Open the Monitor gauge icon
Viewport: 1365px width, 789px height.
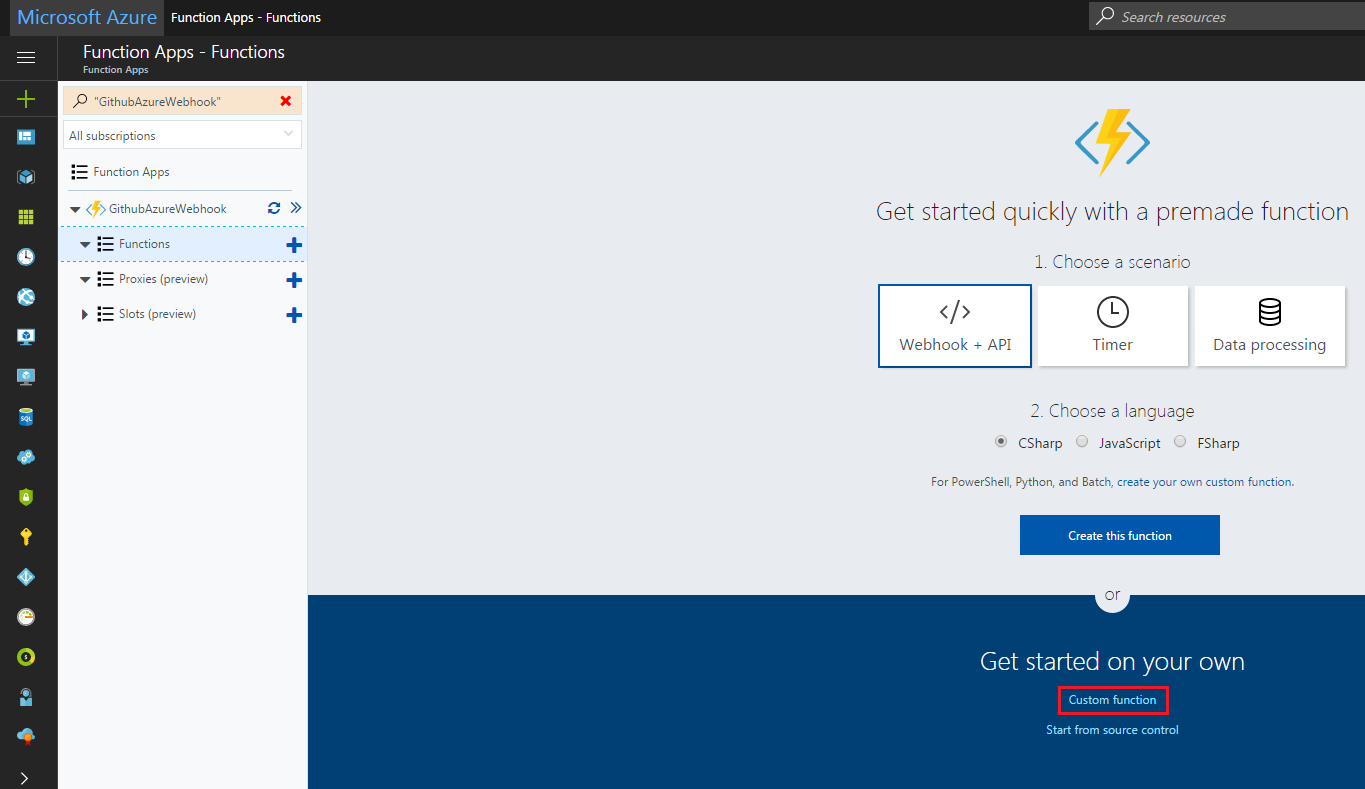pos(26,617)
